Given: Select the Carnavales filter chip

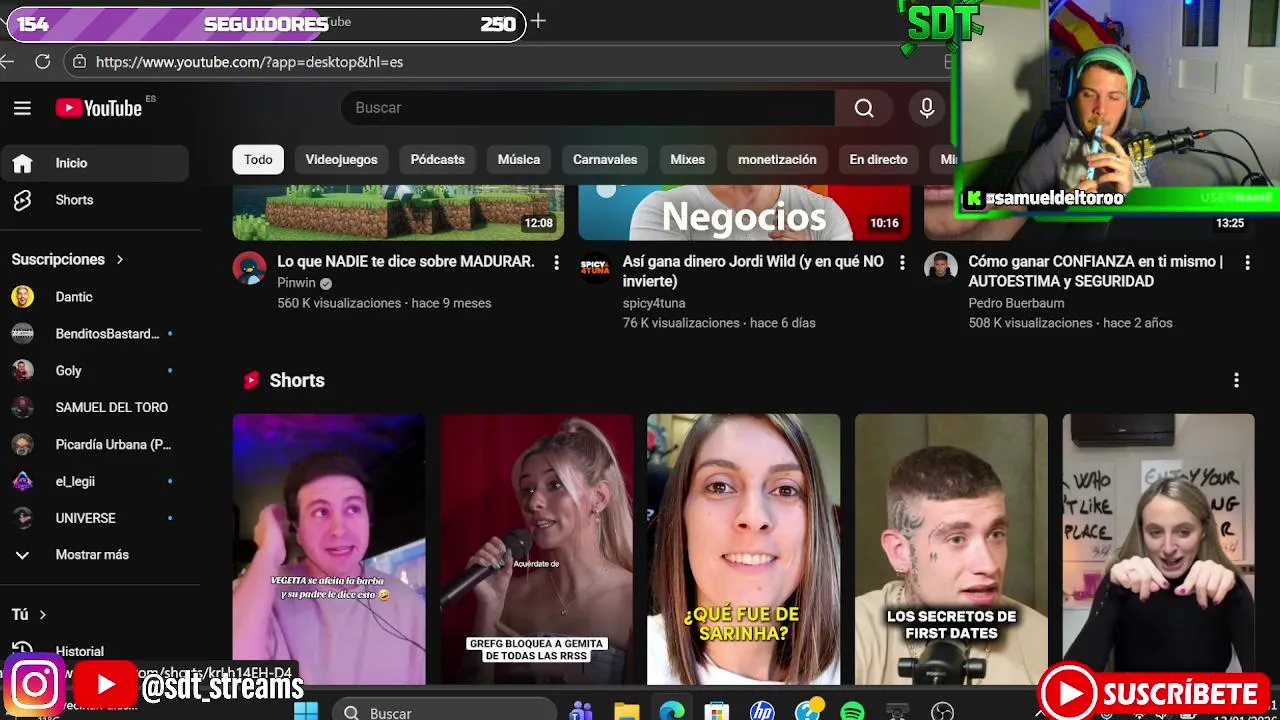Looking at the screenshot, I should click(x=605, y=160).
